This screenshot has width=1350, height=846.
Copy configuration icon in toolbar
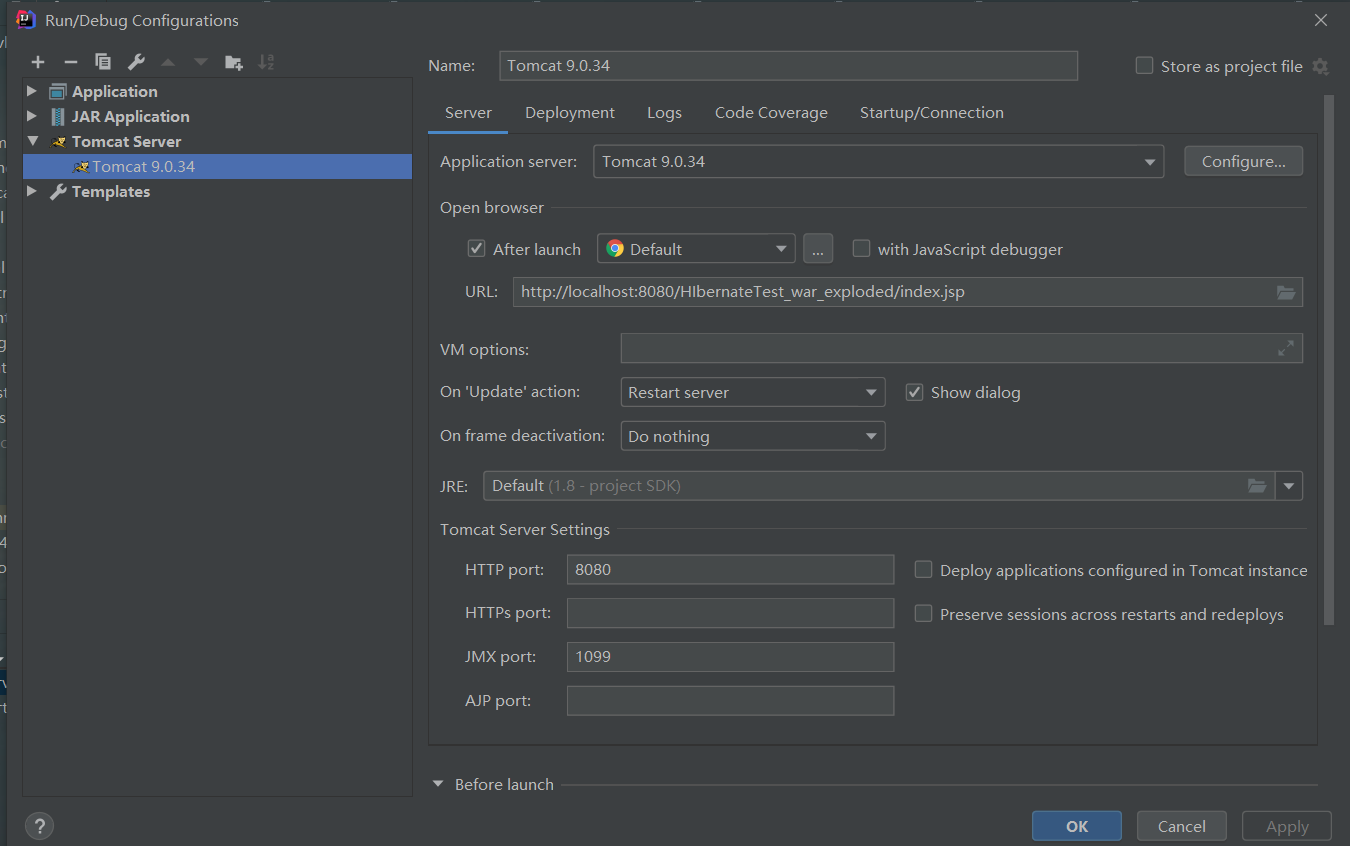[103, 62]
